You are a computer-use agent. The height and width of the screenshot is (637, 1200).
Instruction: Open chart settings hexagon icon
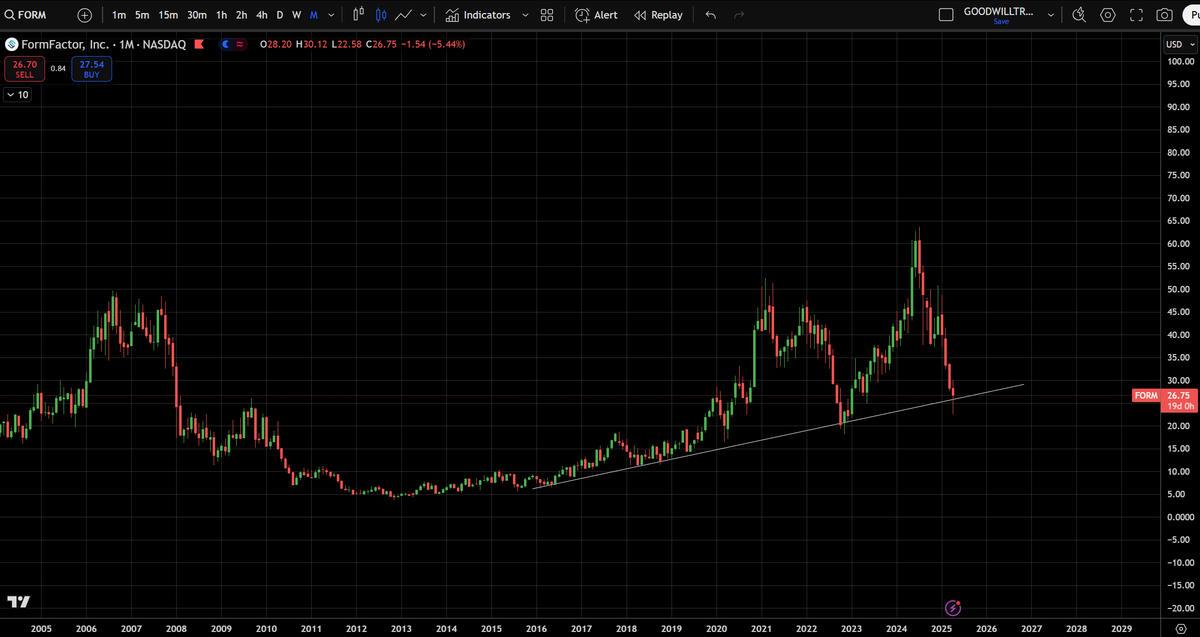tap(1107, 15)
